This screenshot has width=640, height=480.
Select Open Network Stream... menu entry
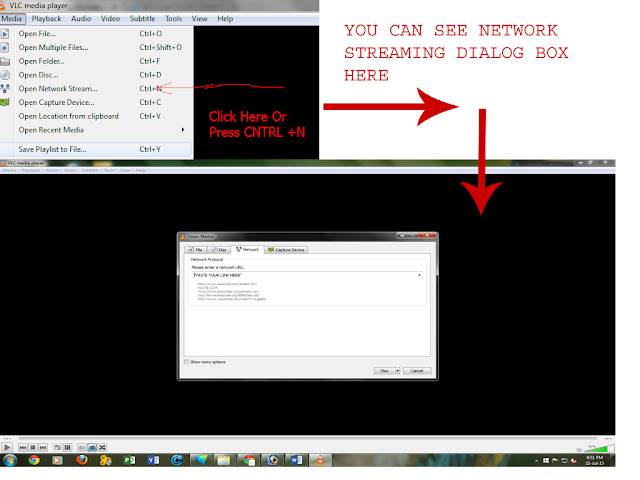96,89
